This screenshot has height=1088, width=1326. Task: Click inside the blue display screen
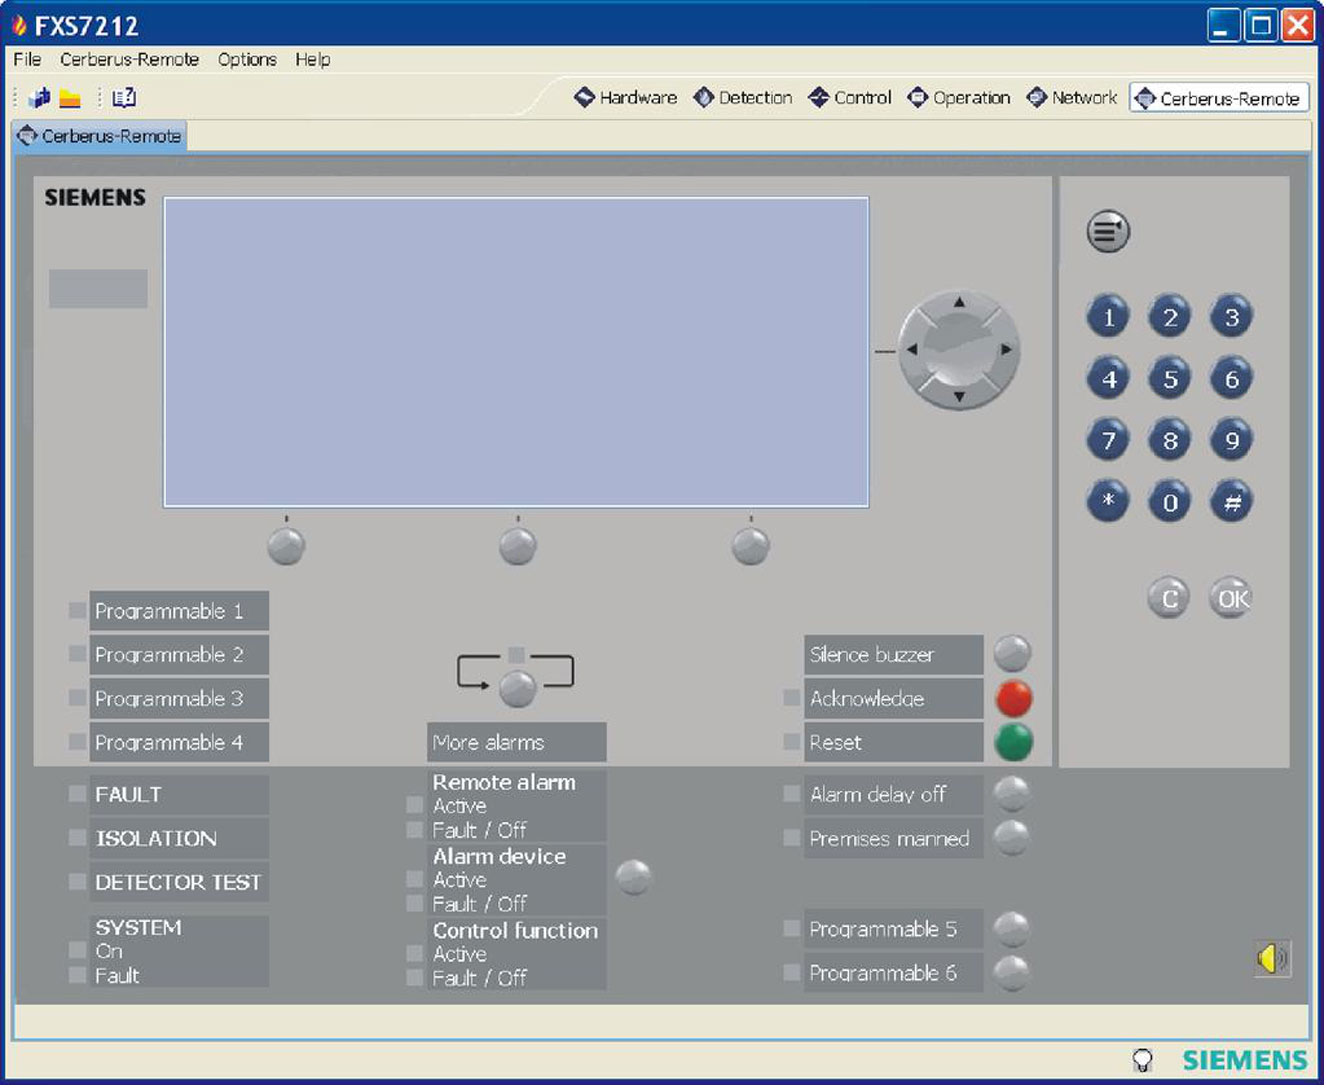tap(516, 352)
